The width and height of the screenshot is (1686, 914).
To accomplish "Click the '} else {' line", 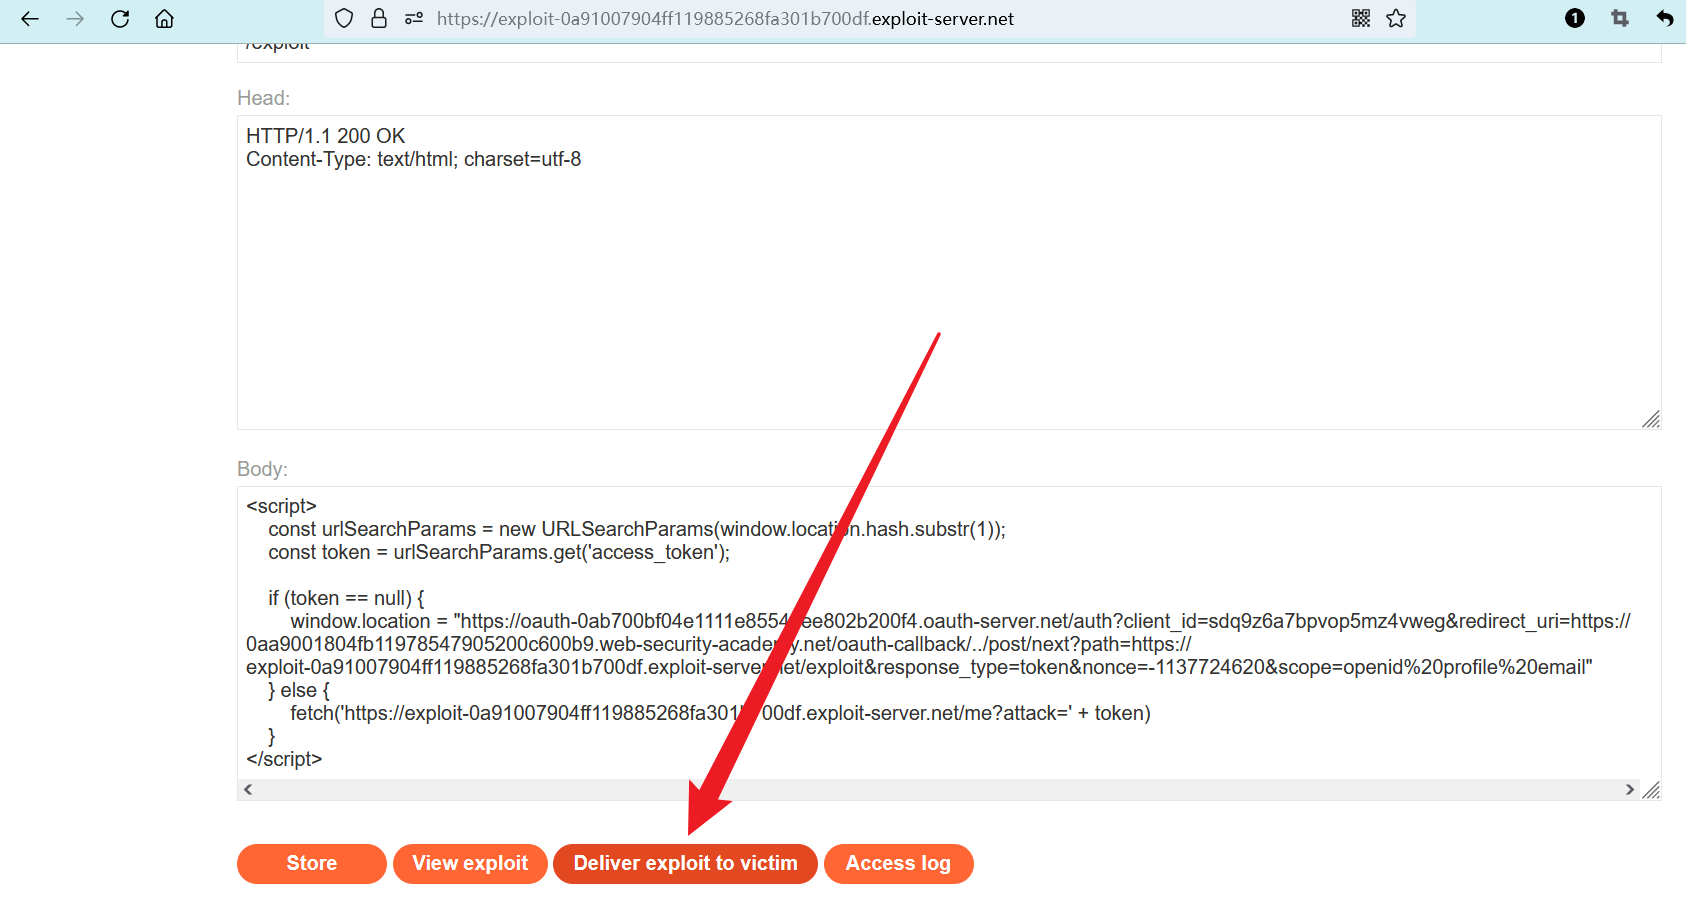I will 299,690.
